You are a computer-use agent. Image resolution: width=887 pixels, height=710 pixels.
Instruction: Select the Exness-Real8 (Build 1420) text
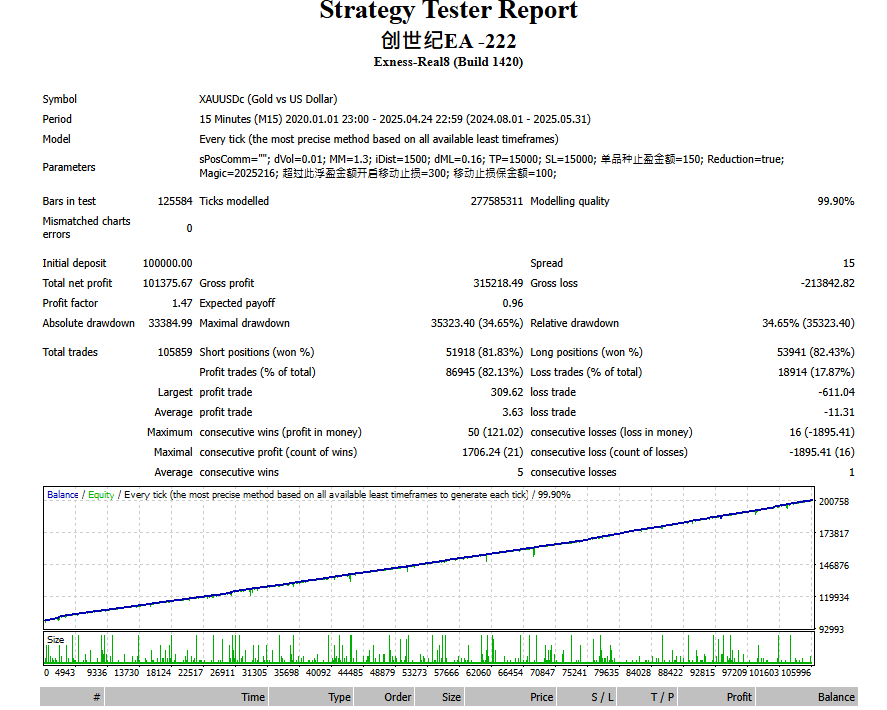[x=448, y=62]
